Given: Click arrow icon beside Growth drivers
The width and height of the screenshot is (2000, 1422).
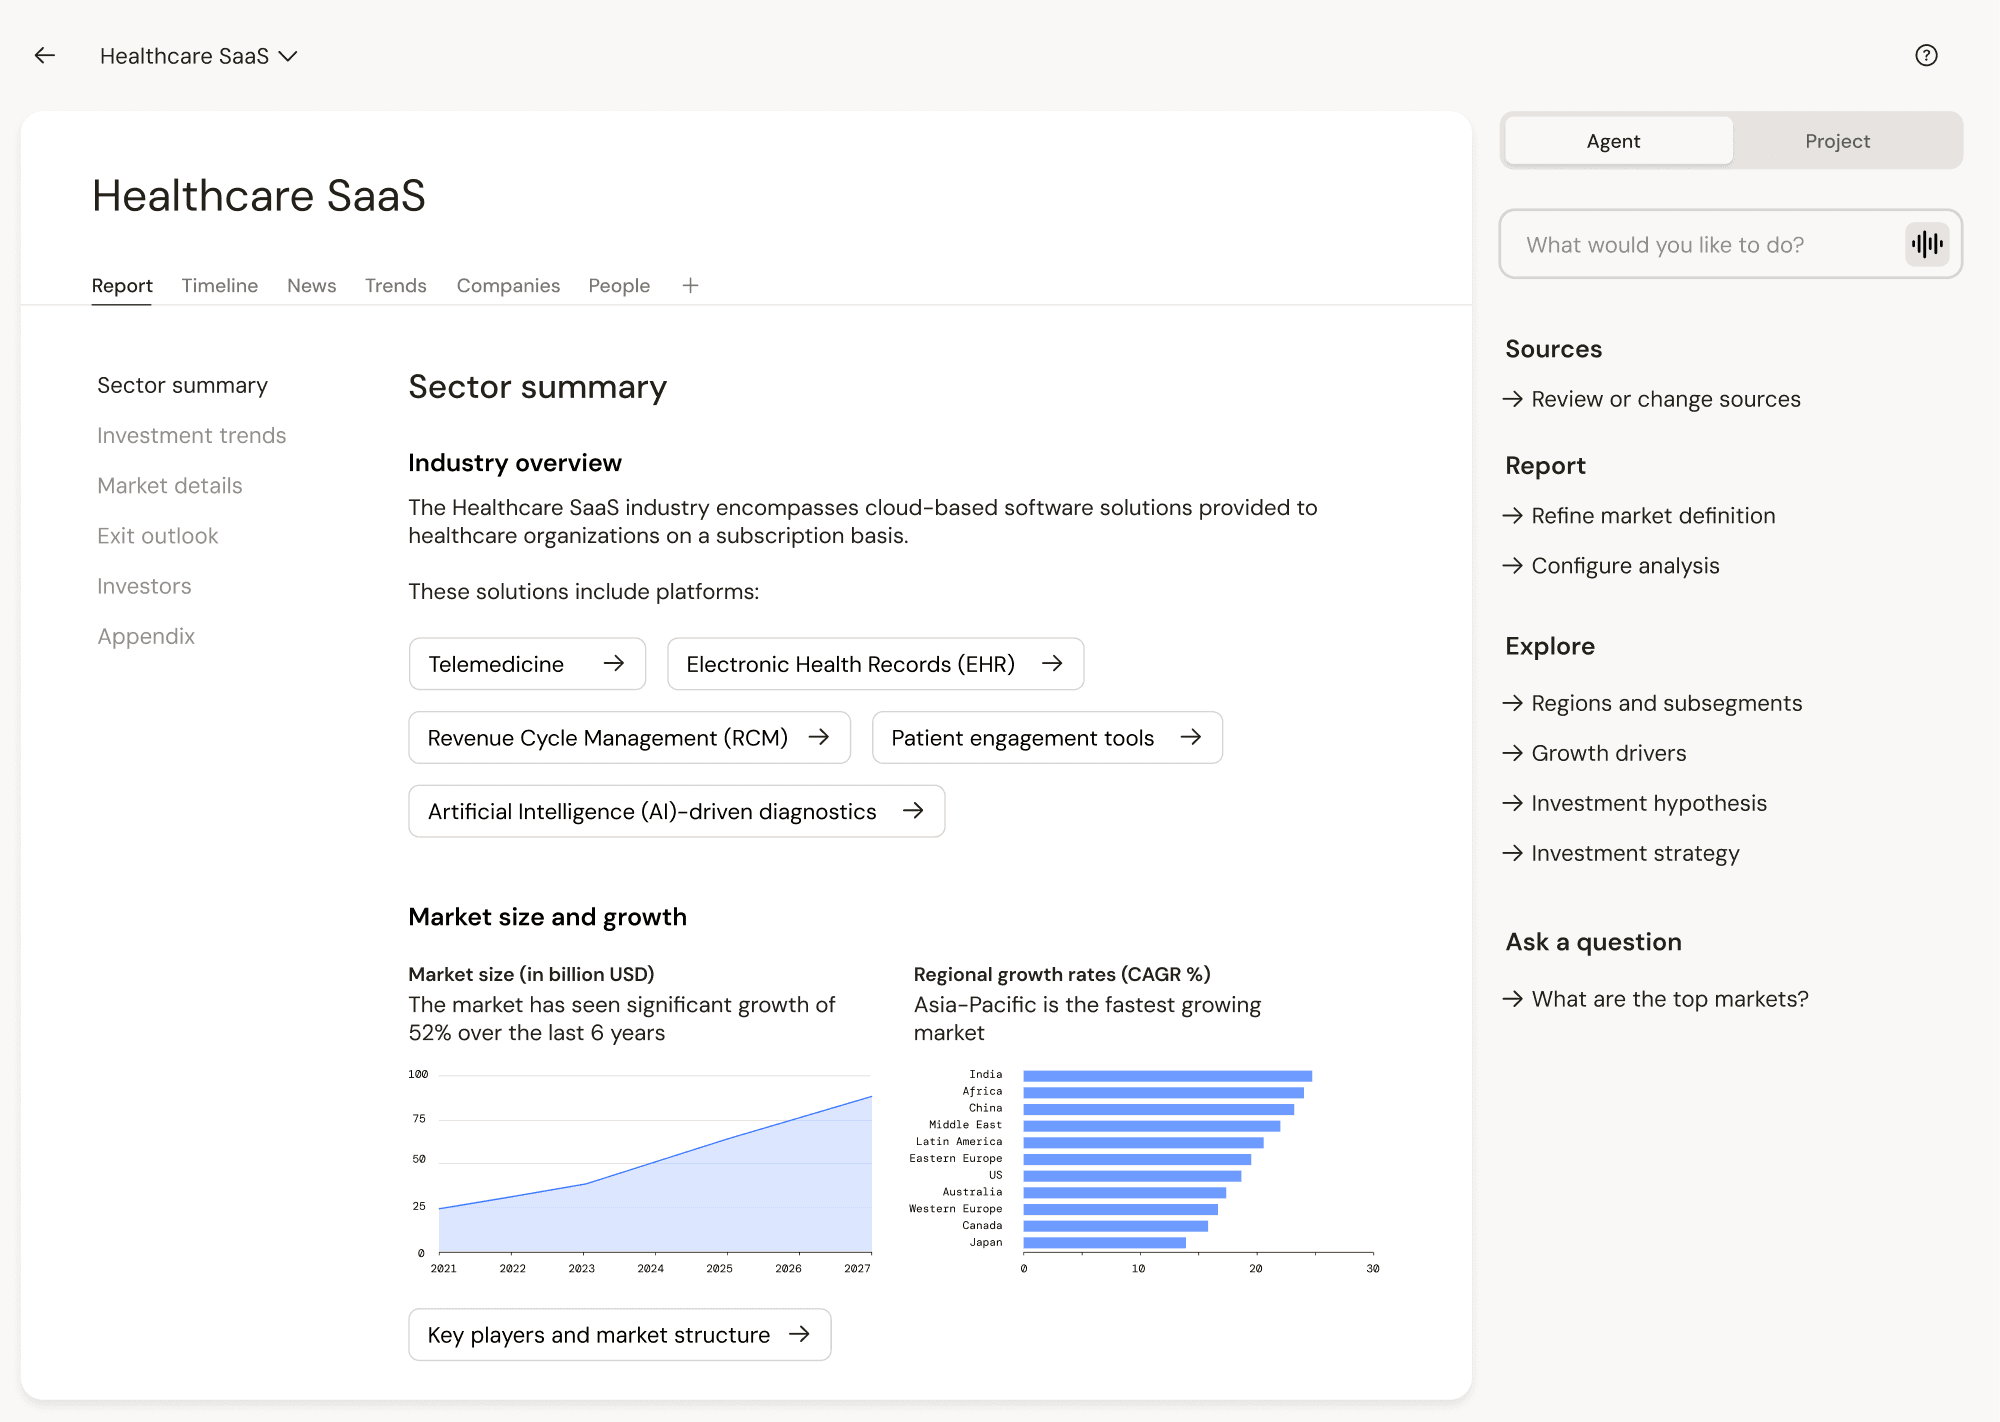Looking at the screenshot, I should 1513,753.
